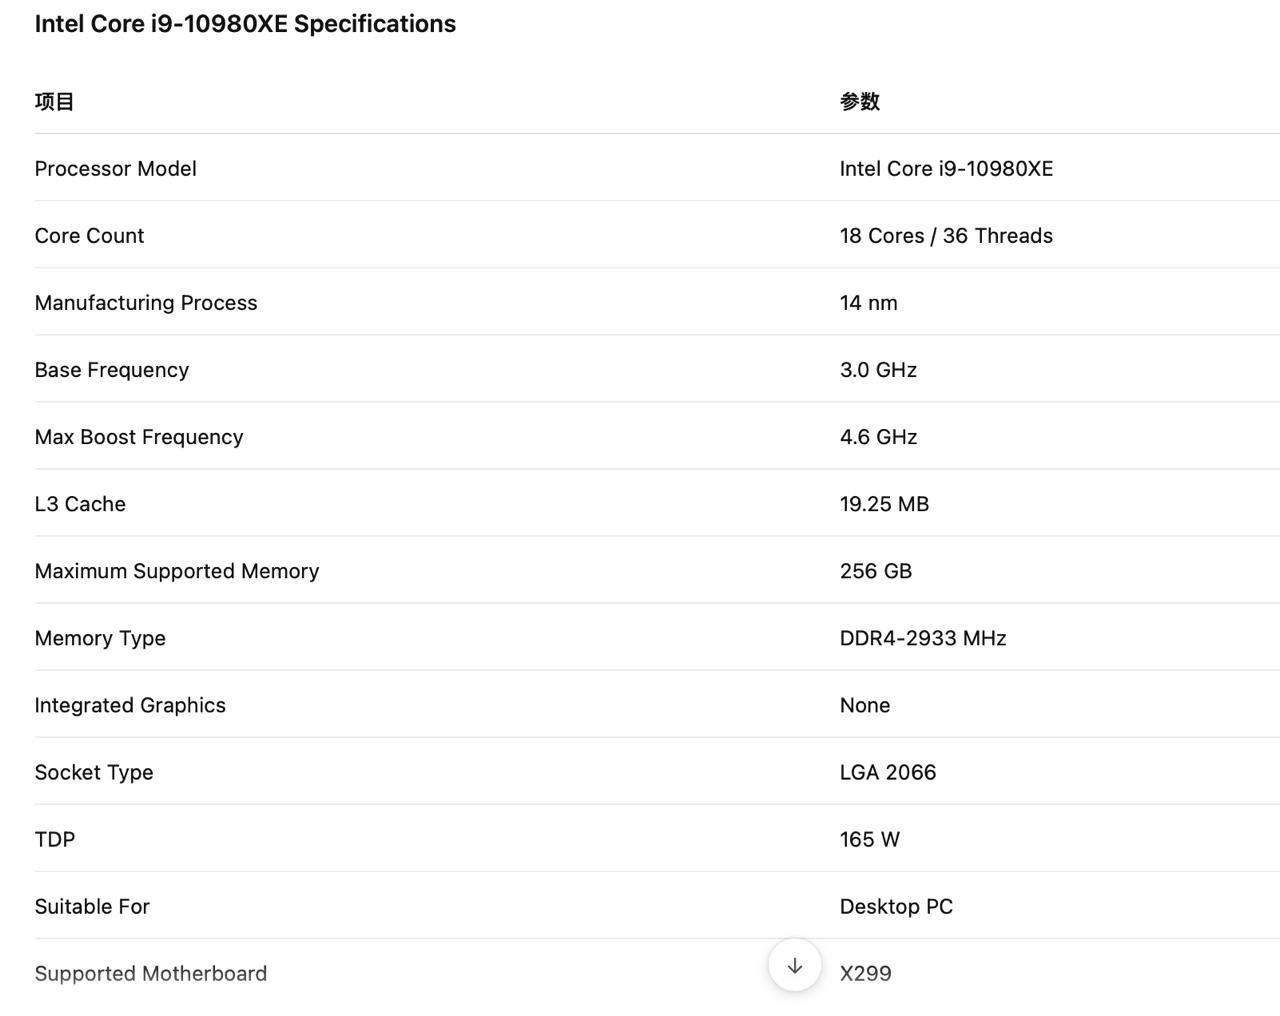Click the 'Socket Type' label
The height and width of the screenshot is (1016, 1280).
(94, 771)
